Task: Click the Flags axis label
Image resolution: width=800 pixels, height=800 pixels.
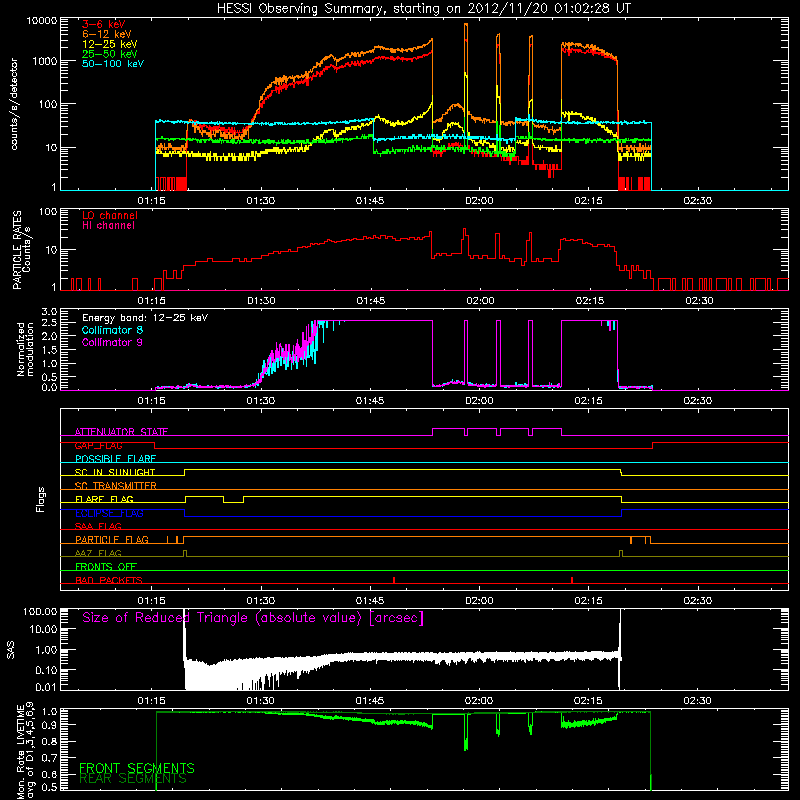Action: pos(41,499)
